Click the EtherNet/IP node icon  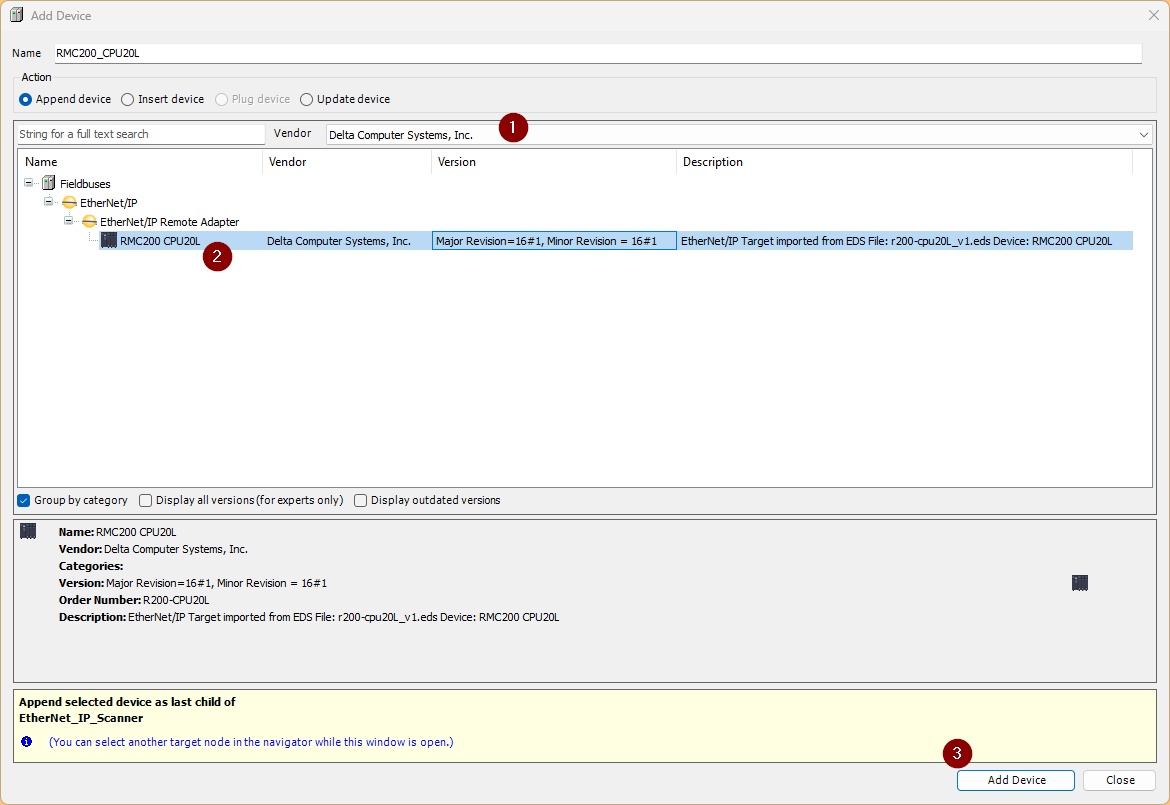click(x=69, y=203)
